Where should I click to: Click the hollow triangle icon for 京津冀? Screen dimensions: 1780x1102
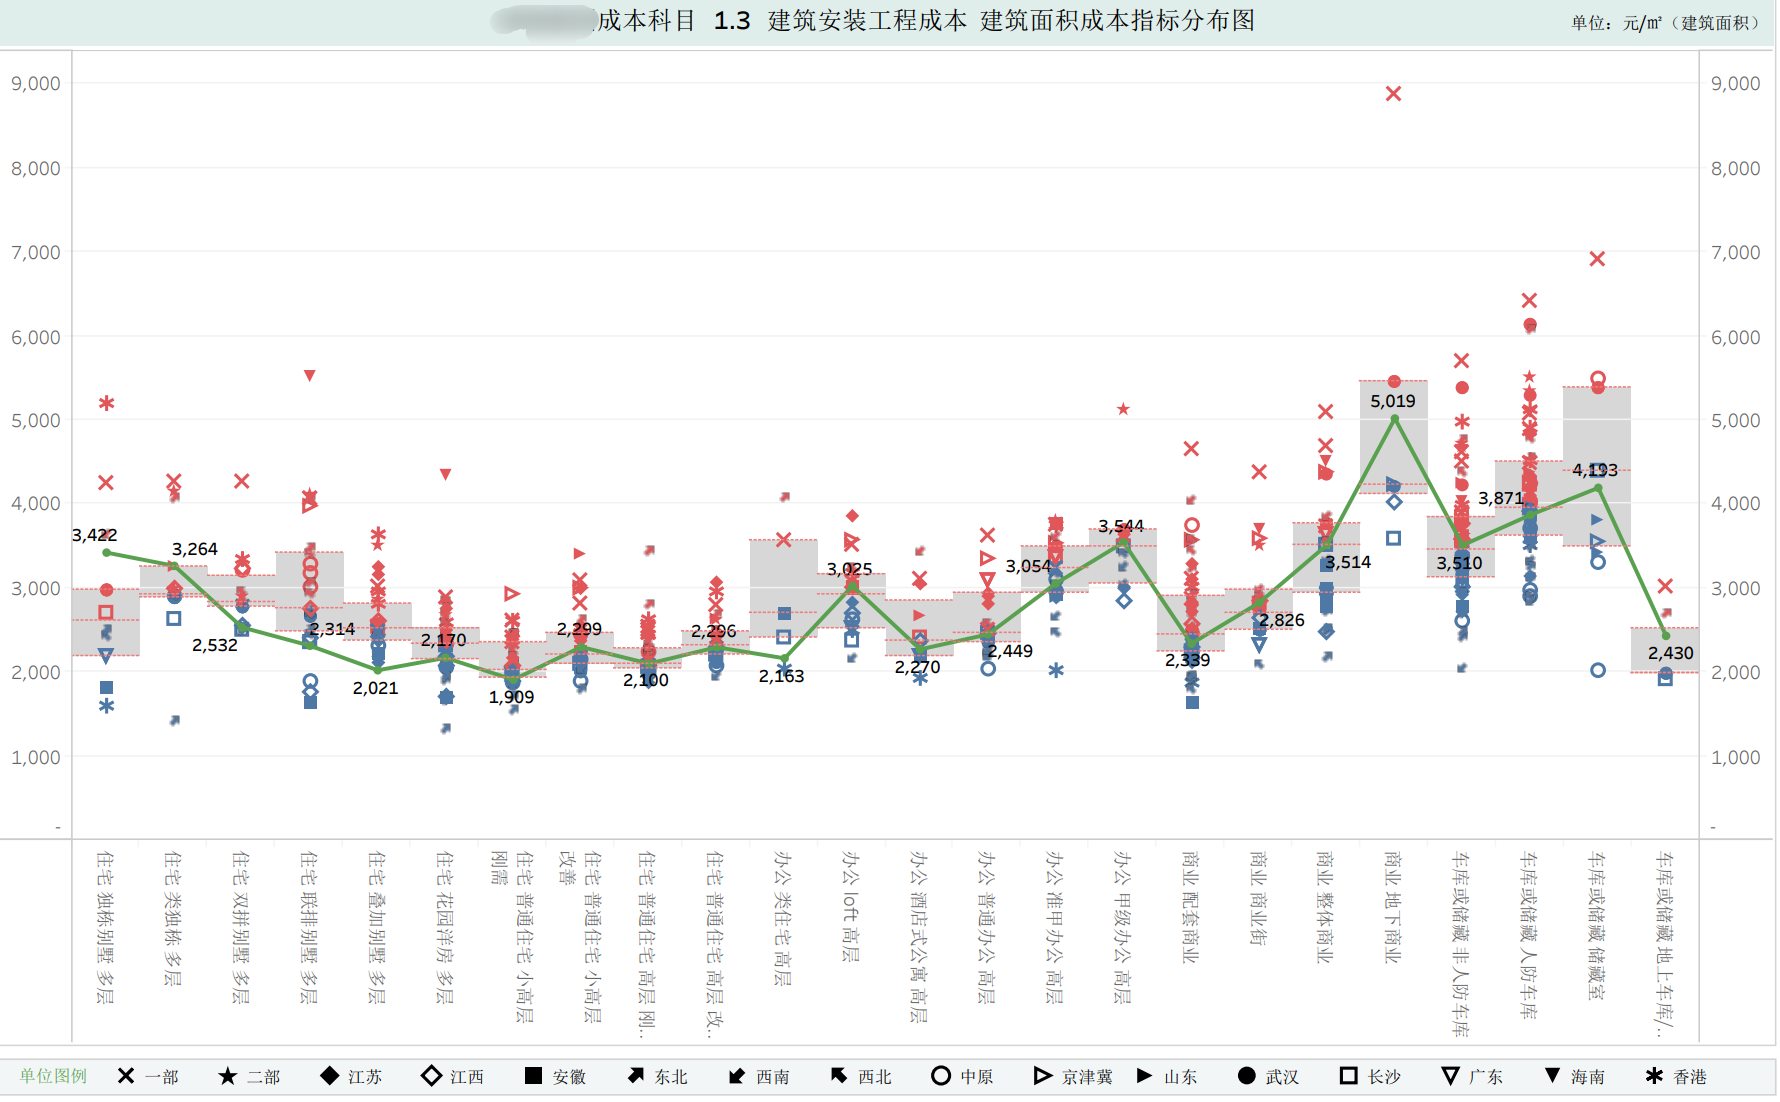tap(1042, 1076)
